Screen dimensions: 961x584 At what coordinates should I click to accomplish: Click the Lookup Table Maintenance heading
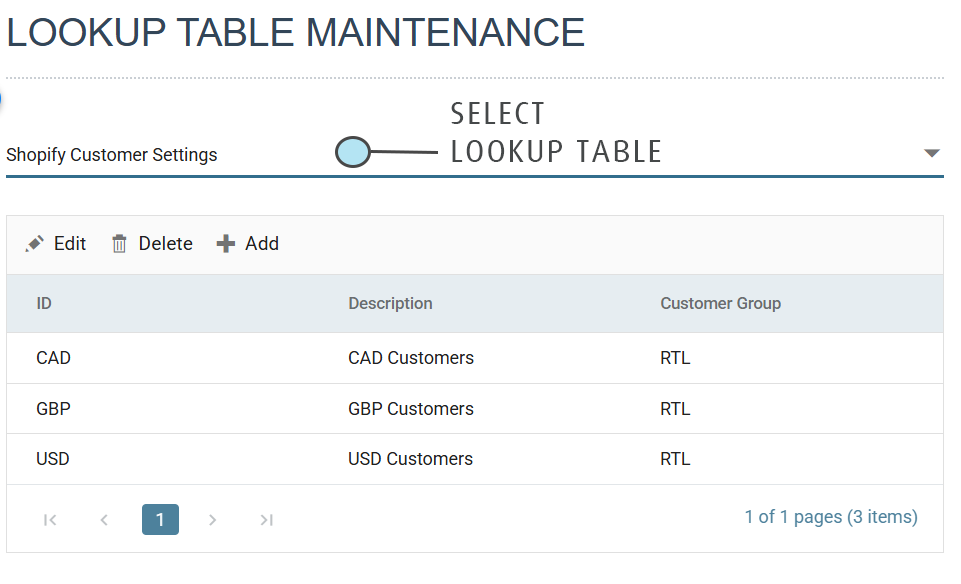tap(296, 32)
